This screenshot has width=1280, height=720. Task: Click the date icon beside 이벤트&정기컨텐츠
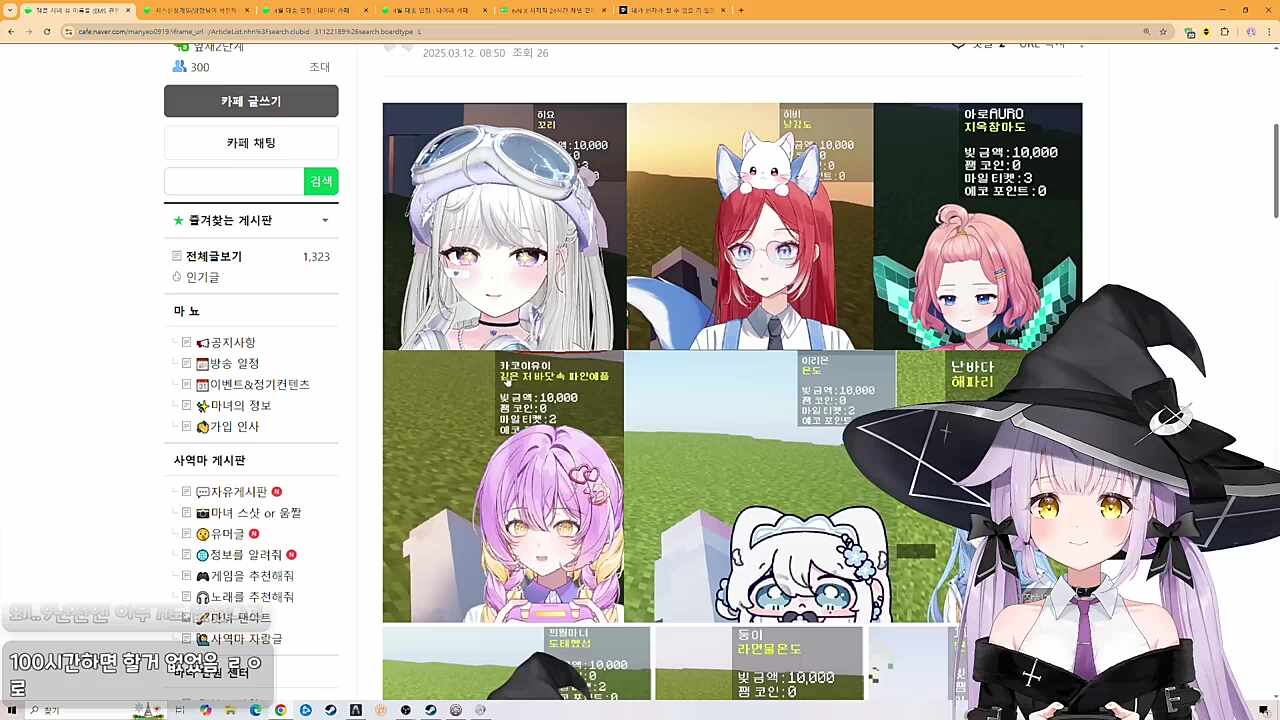click(x=203, y=385)
